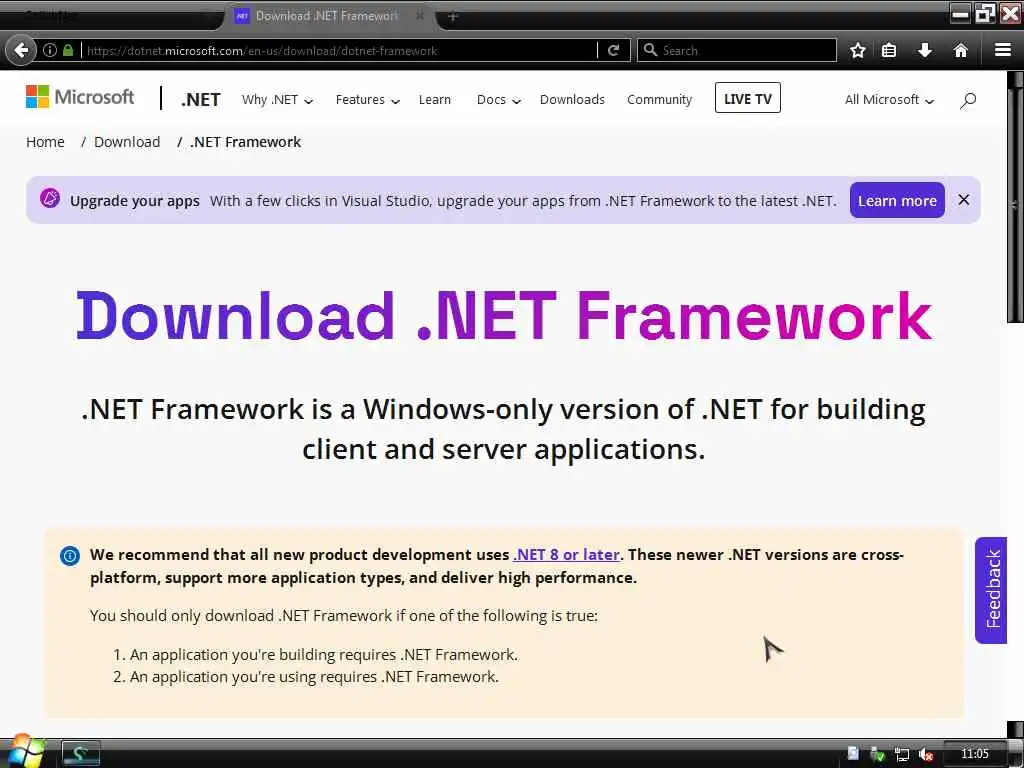Open the Feedback side tab

(991, 590)
